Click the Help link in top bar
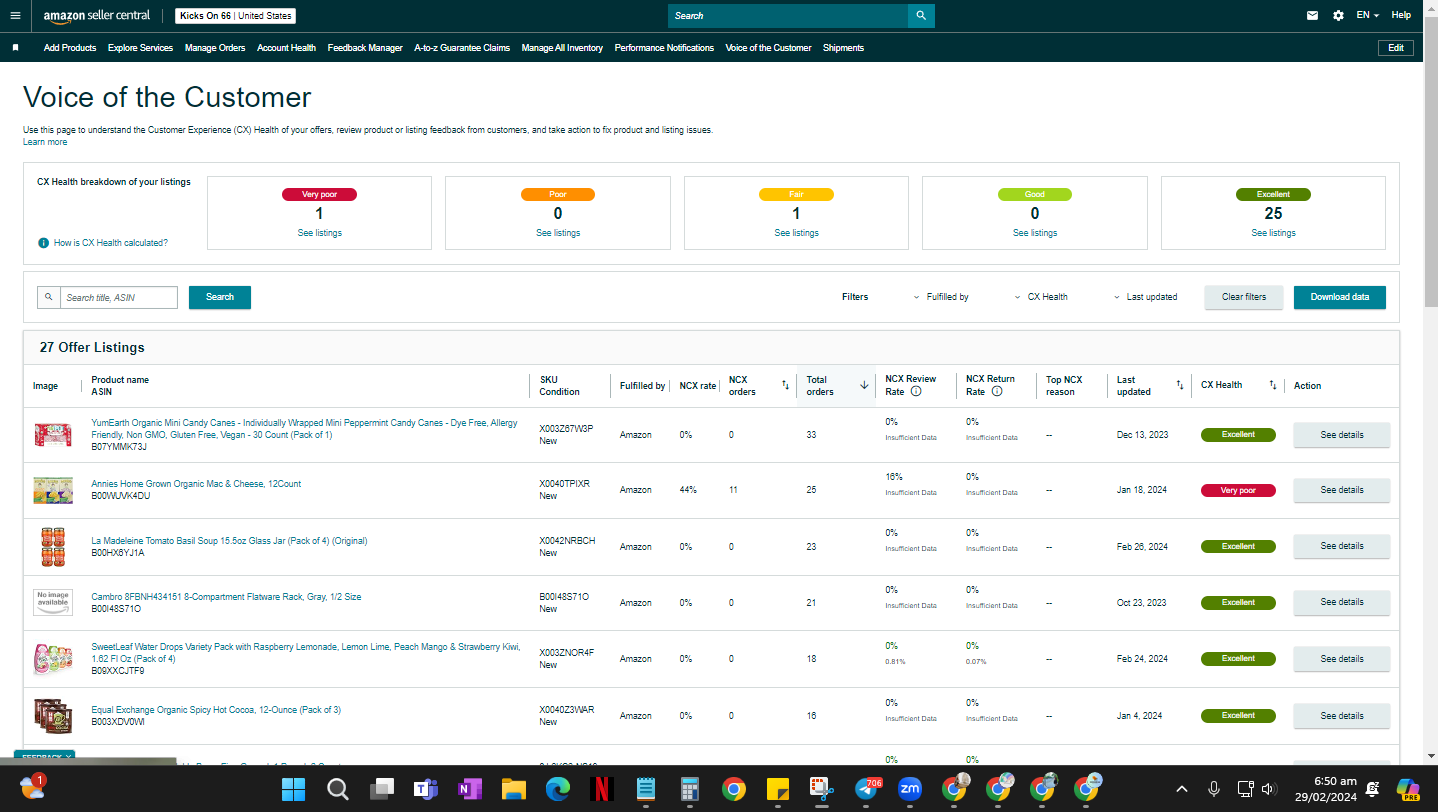 1401,15
